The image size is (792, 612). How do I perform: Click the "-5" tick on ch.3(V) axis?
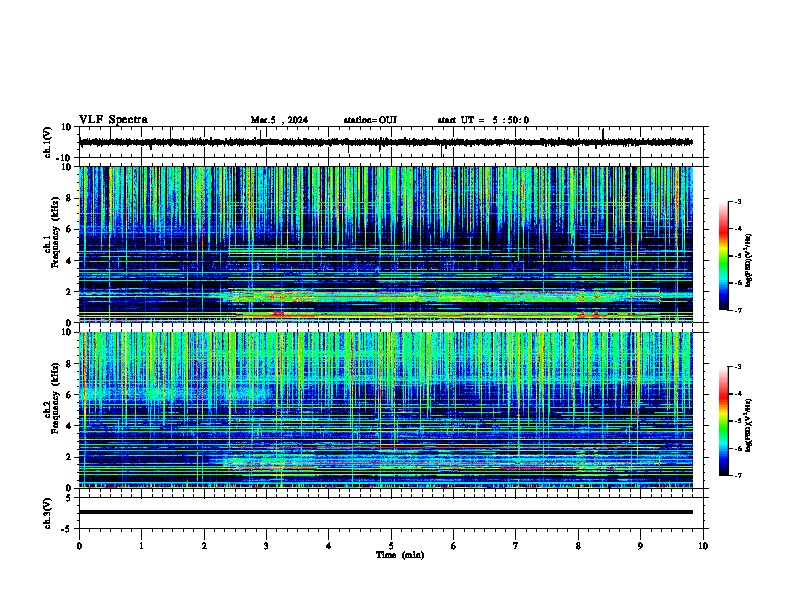[67, 529]
